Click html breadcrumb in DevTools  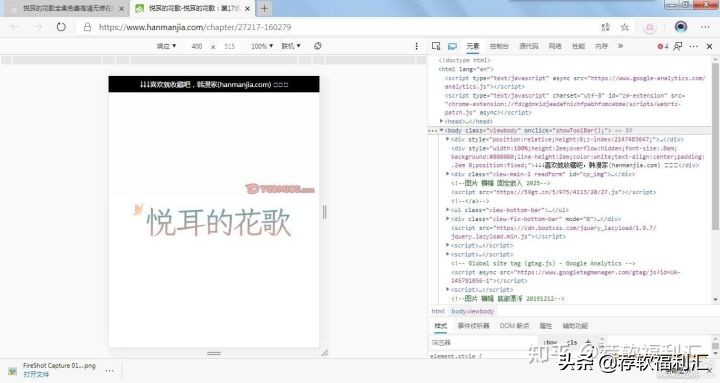(438, 311)
